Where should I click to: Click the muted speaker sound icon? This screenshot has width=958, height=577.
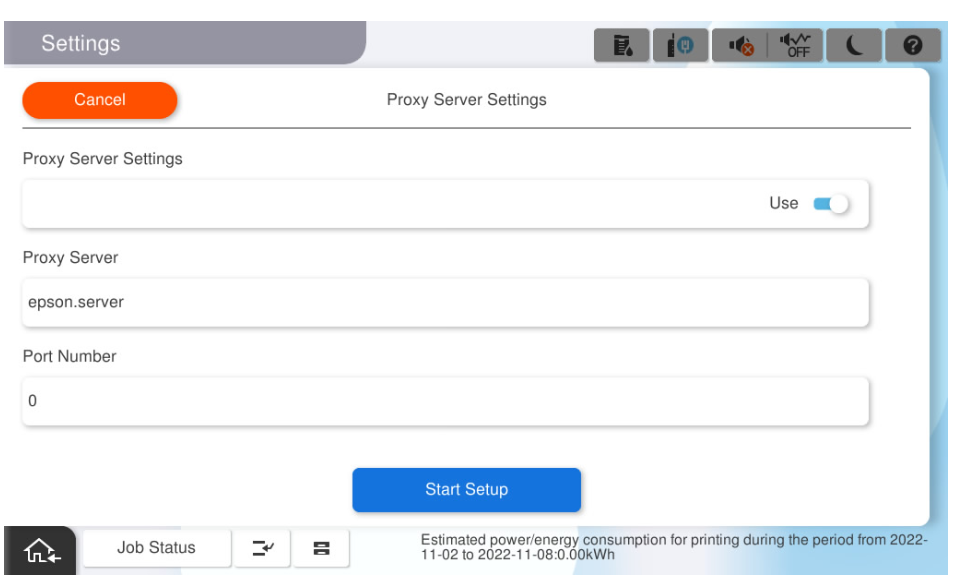pyautogui.click(x=740, y=46)
